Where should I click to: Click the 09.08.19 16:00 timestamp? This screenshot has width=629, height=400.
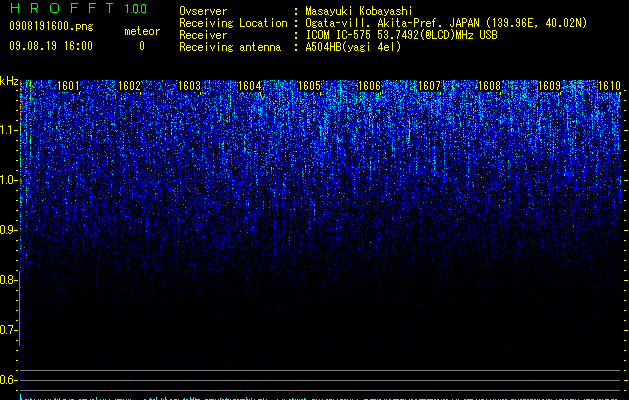pyautogui.click(x=51, y=46)
